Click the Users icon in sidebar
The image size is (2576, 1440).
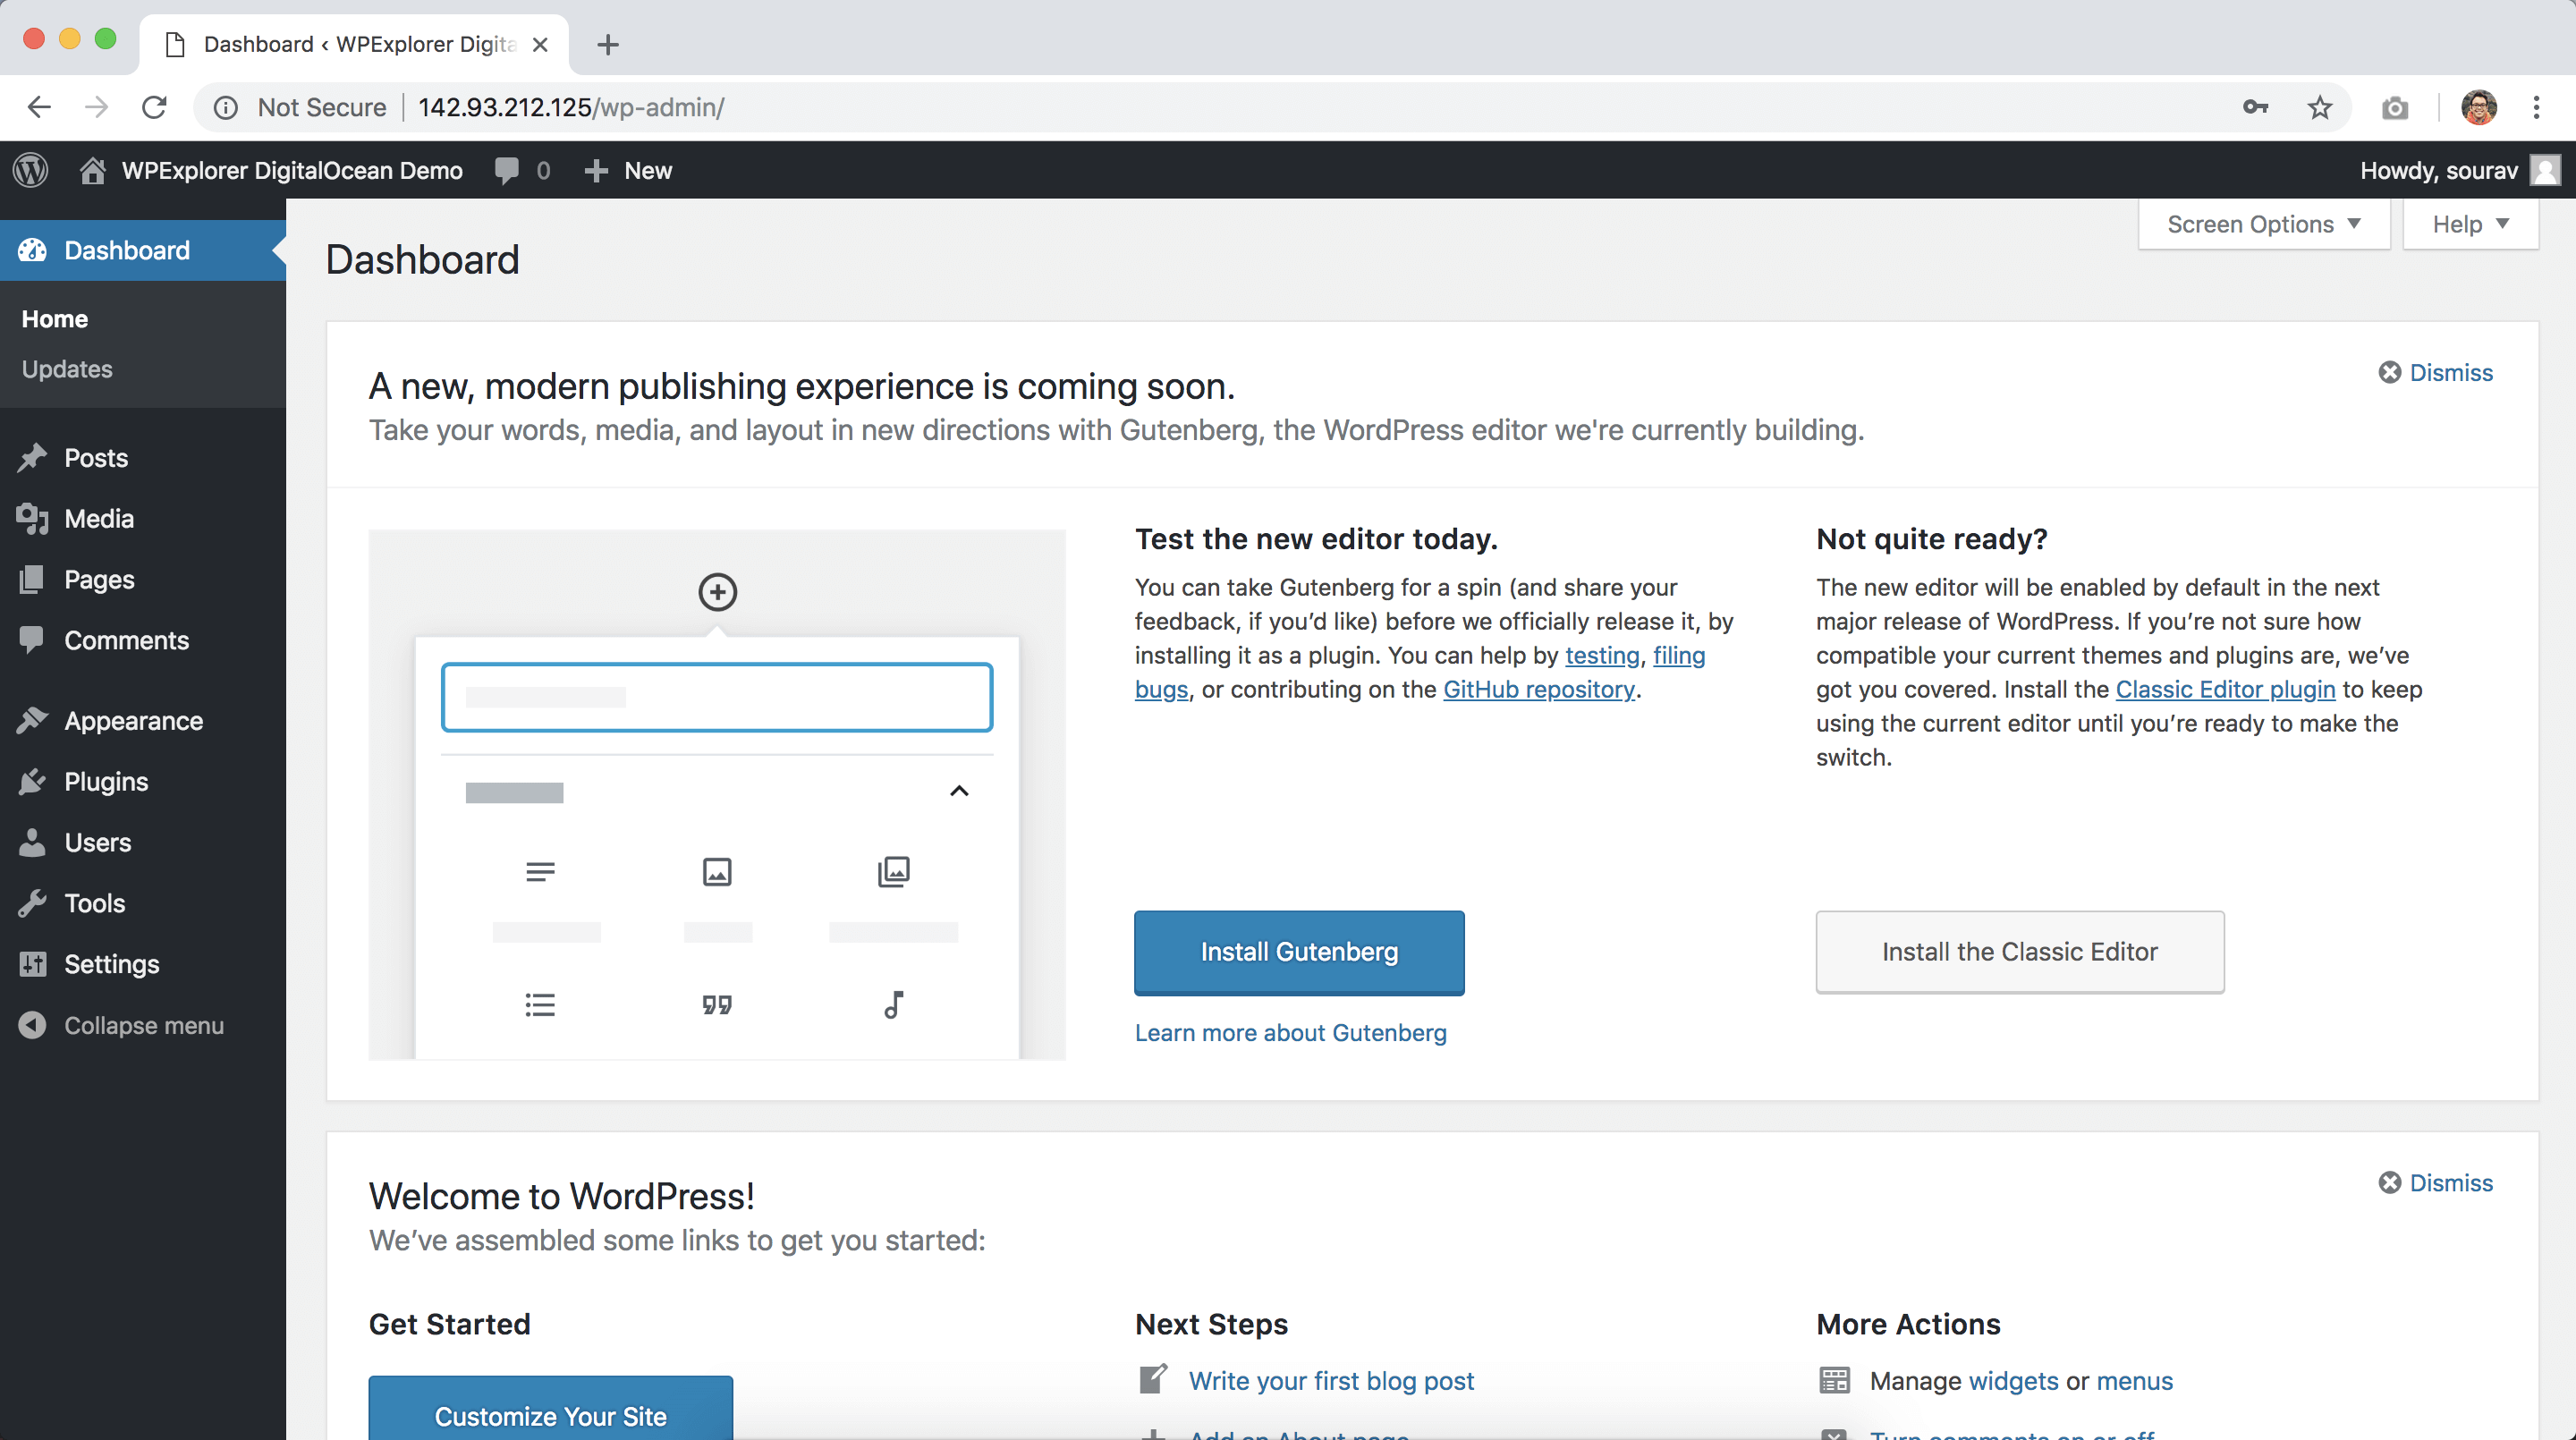[x=34, y=842]
